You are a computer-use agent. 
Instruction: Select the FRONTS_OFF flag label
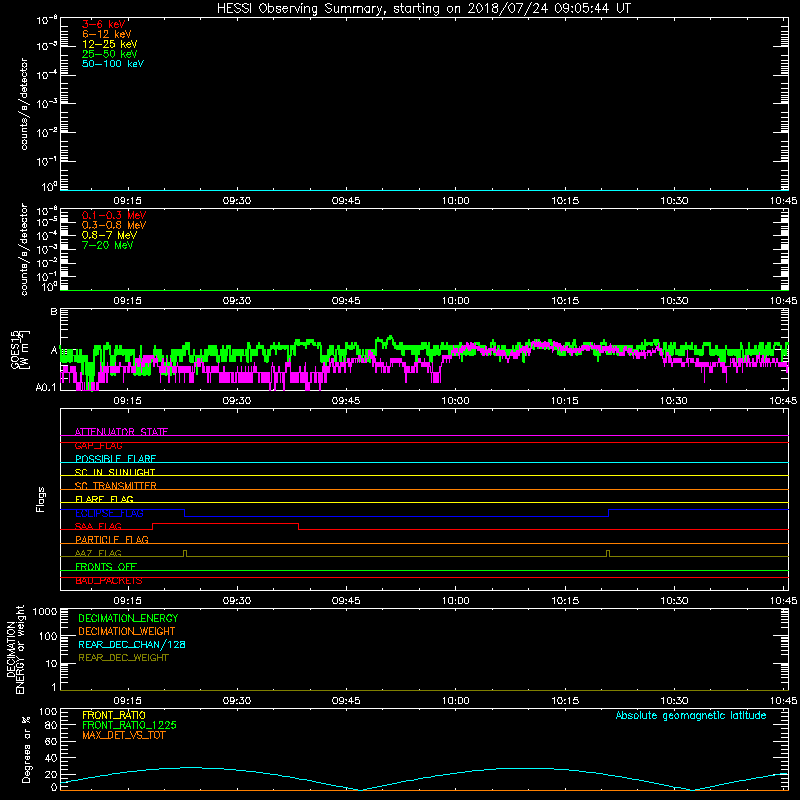coord(106,566)
